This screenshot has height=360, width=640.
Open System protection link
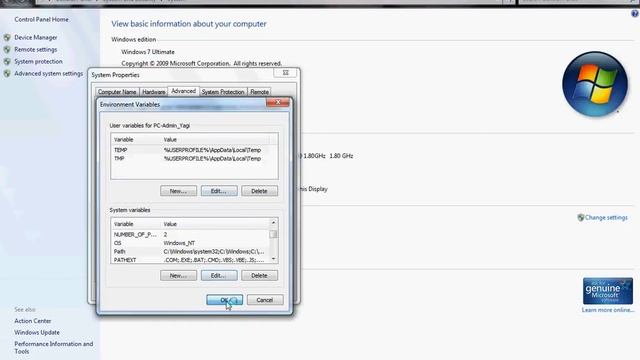[x=38, y=62]
